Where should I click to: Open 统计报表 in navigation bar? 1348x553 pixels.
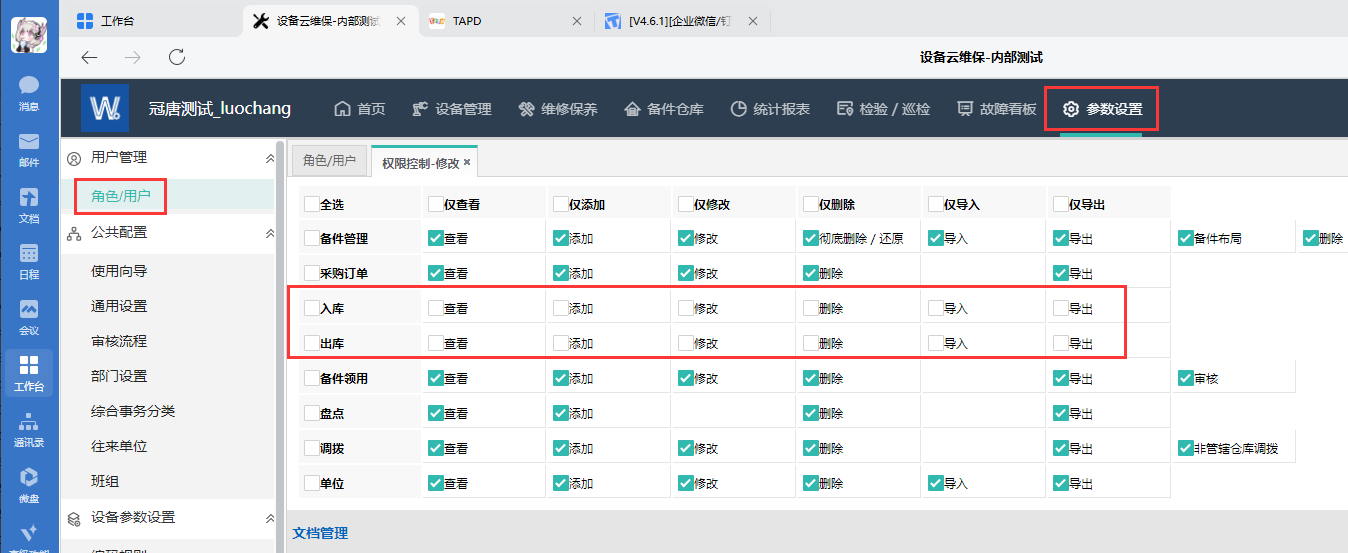769,109
